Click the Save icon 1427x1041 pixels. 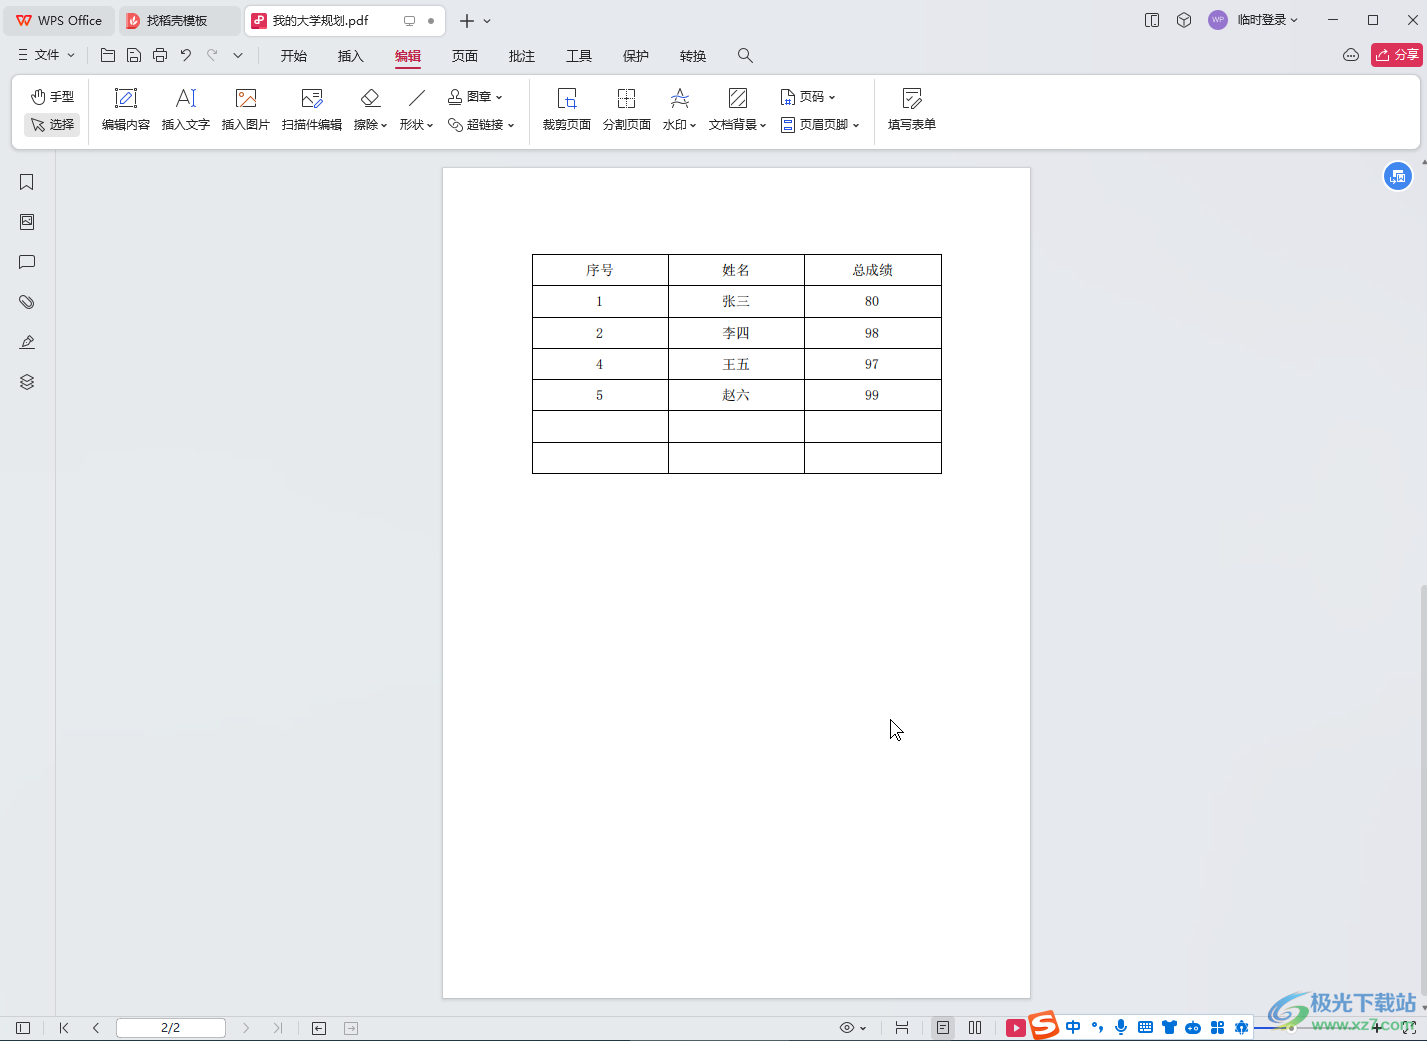pos(134,55)
